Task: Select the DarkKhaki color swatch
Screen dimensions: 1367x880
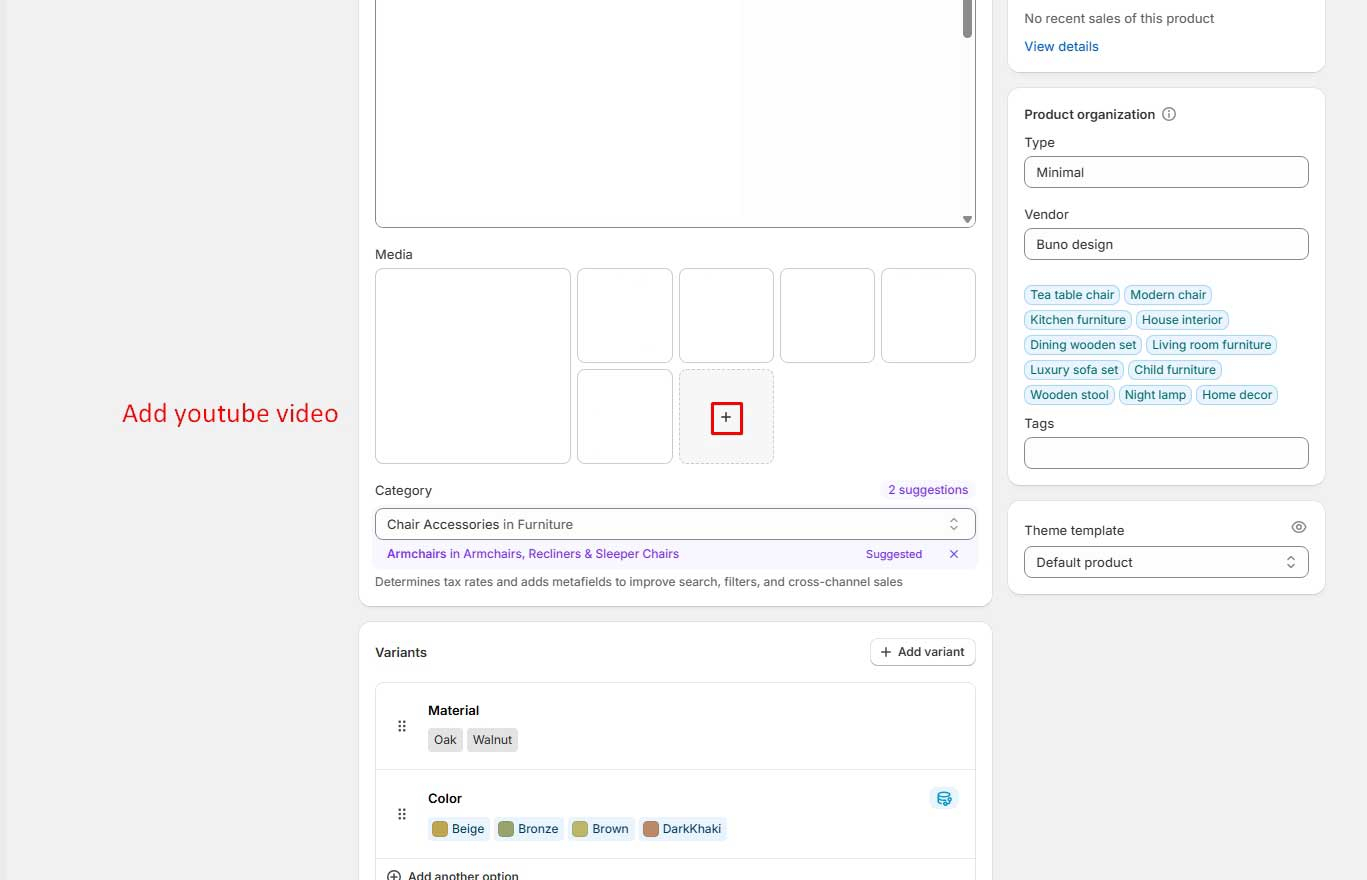Action: (x=683, y=829)
